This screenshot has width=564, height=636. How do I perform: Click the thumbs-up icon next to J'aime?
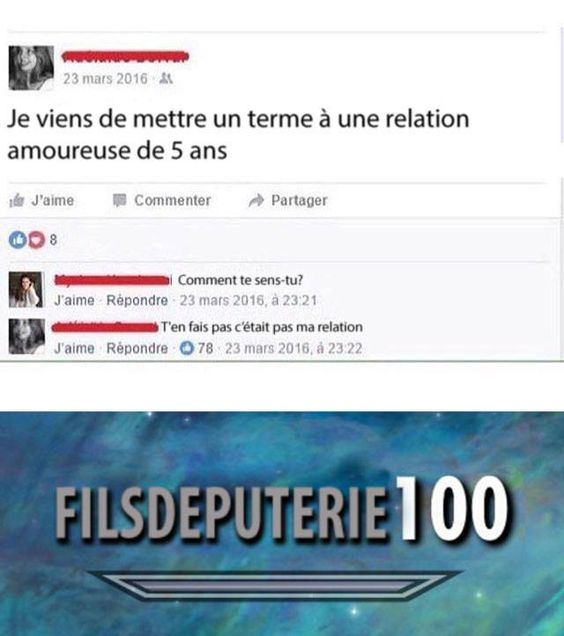click(17, 200)
